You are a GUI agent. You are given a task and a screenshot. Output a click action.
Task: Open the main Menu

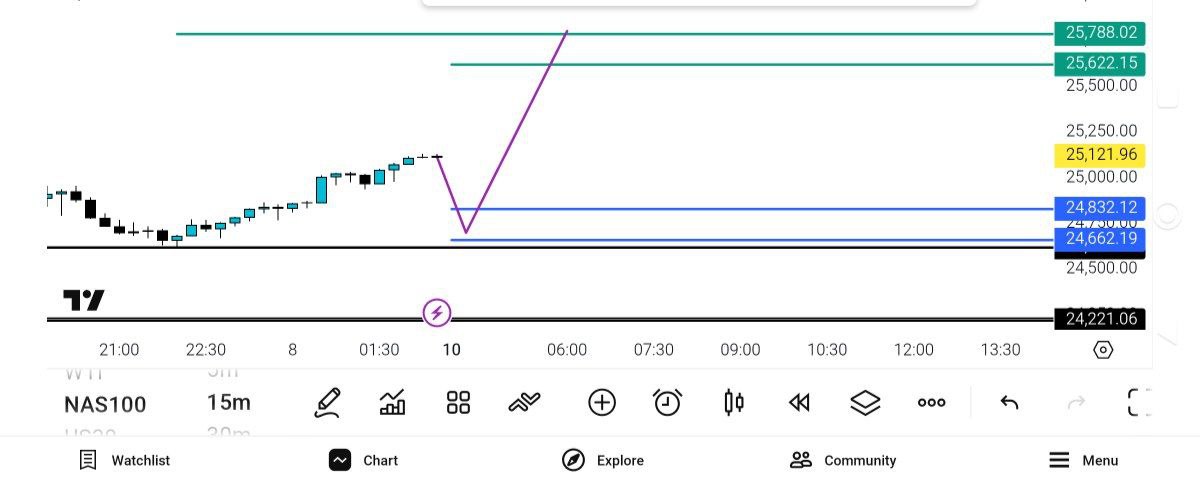click(x=1083, y=460)
